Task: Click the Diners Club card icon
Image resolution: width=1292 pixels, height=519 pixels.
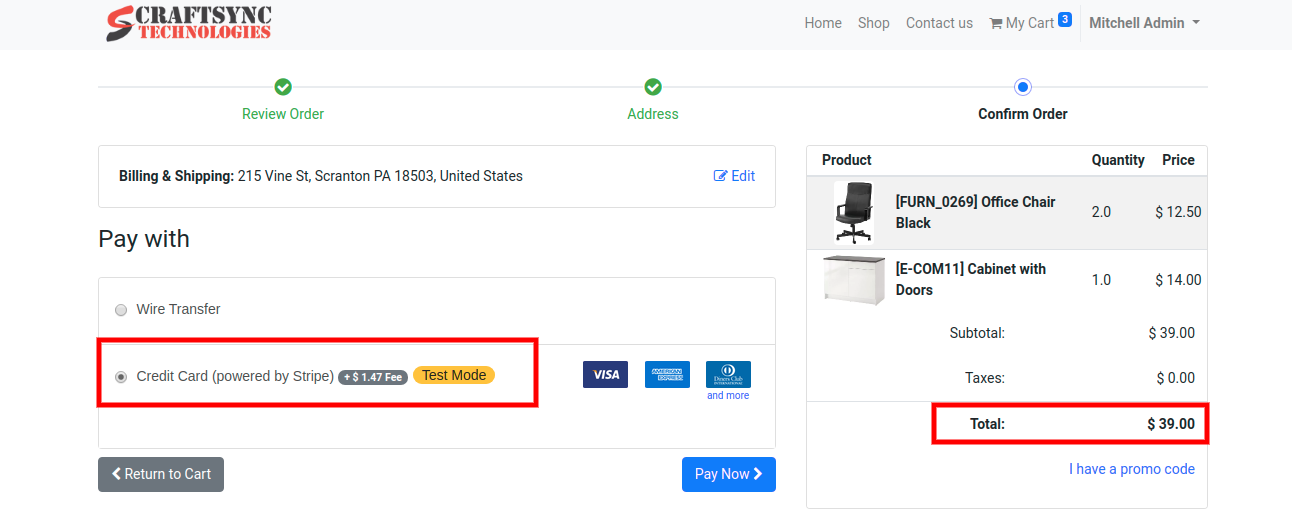Action: coord(728,374)
